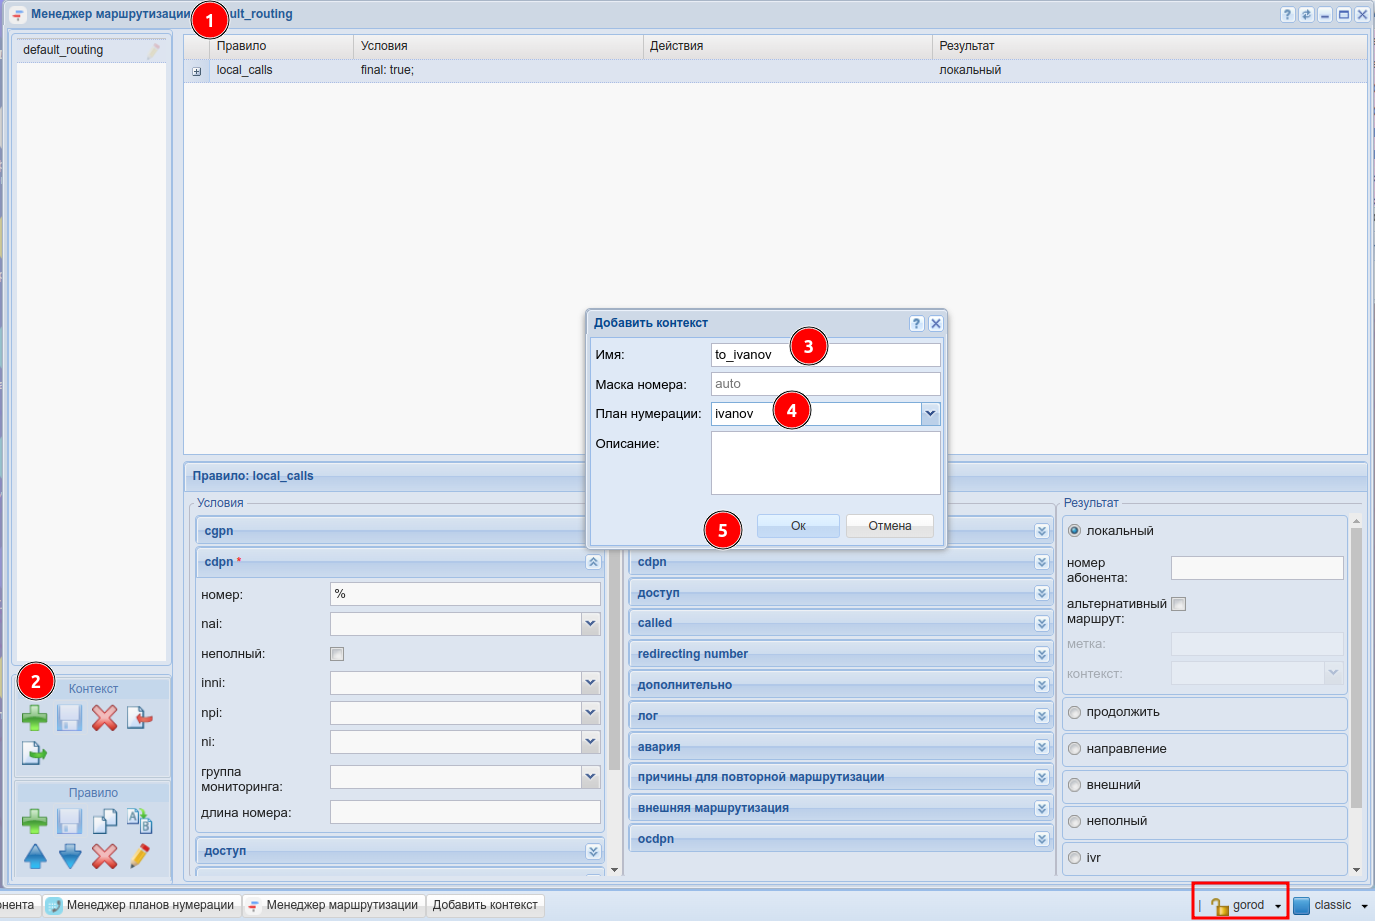Expand the called actions section
The width and height of the screenshot is (1375, 921).
click(1042, 623)
